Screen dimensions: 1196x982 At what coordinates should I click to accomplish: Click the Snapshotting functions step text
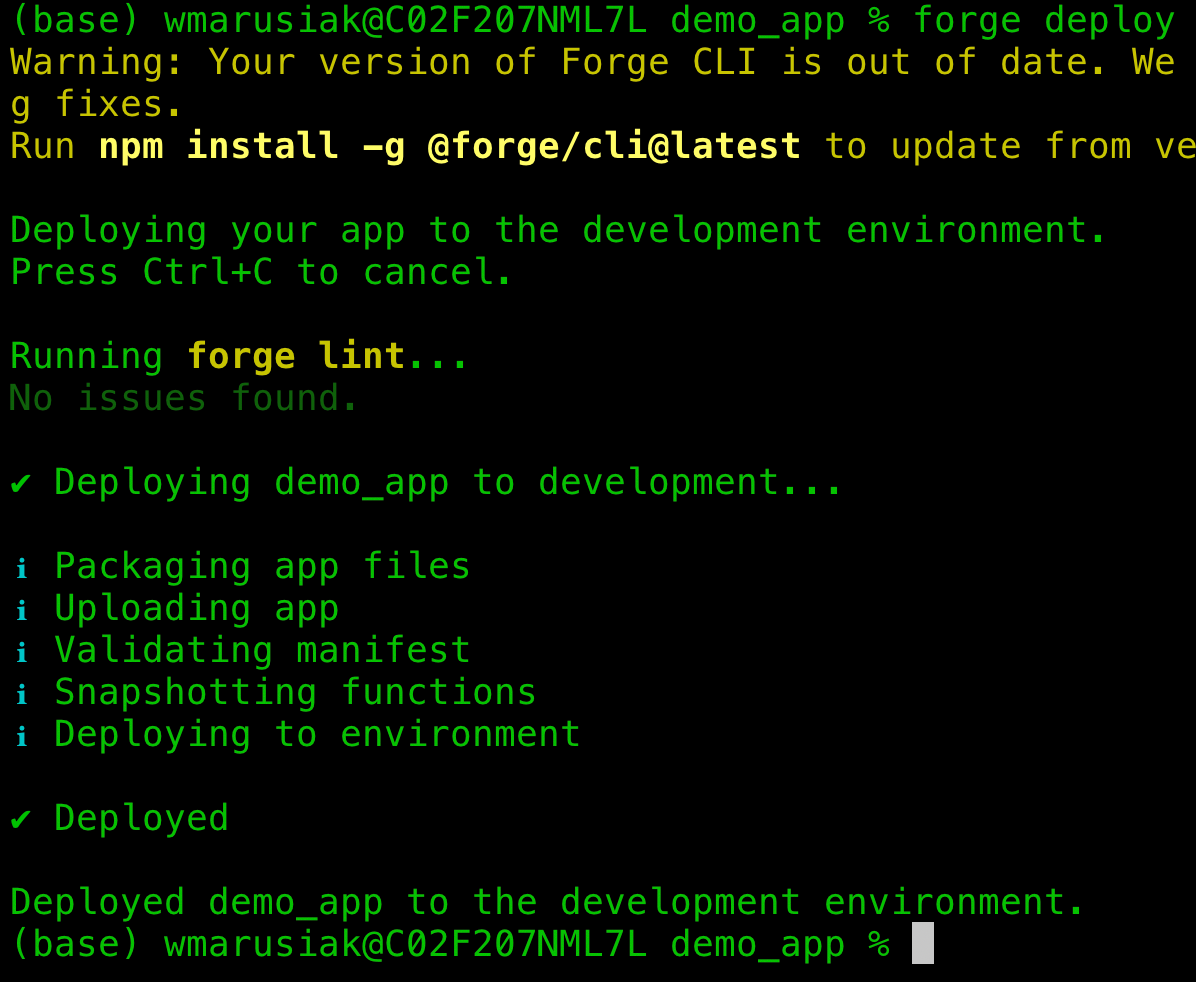click(x=295, y=692)
